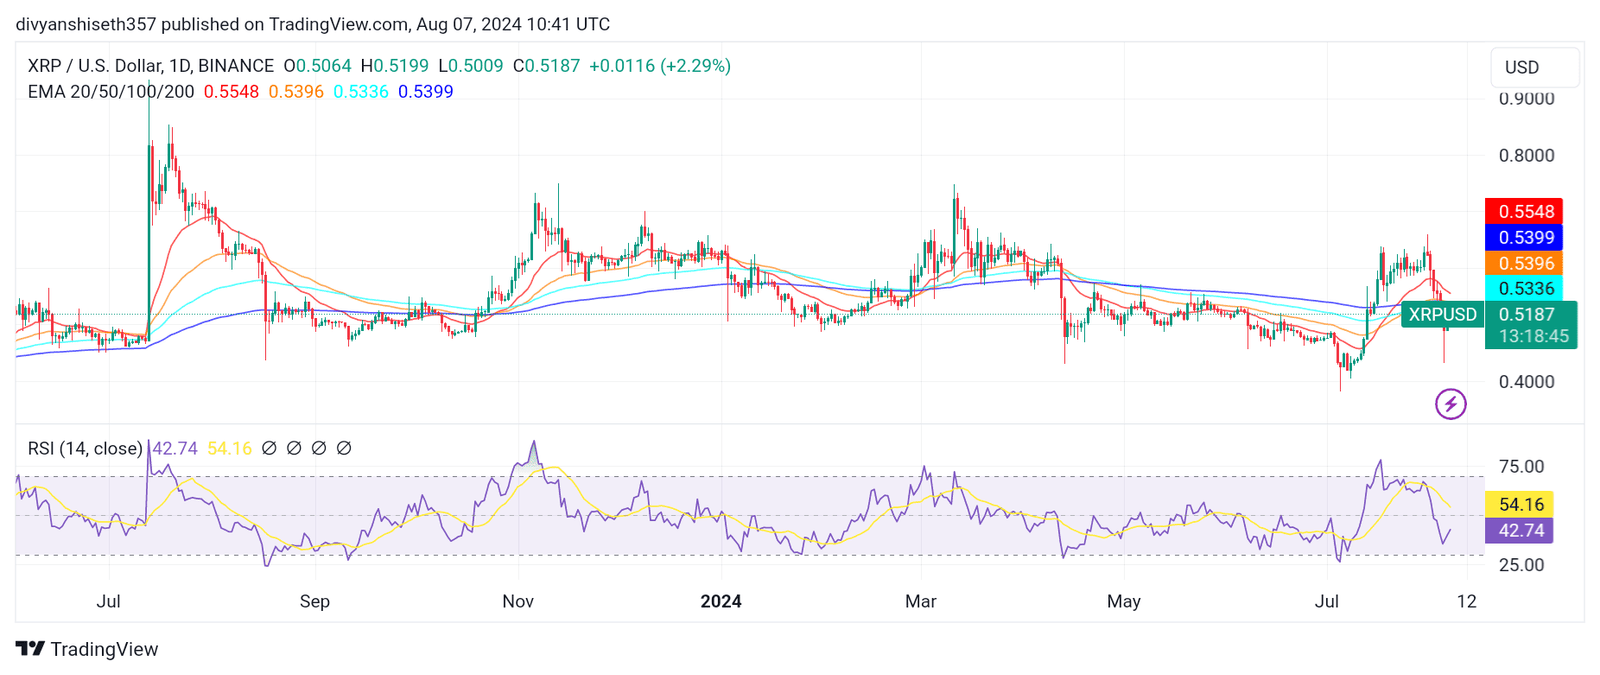
Task: Select the yellow 54.16 RSI axis label
Action: coord(1520,505)
